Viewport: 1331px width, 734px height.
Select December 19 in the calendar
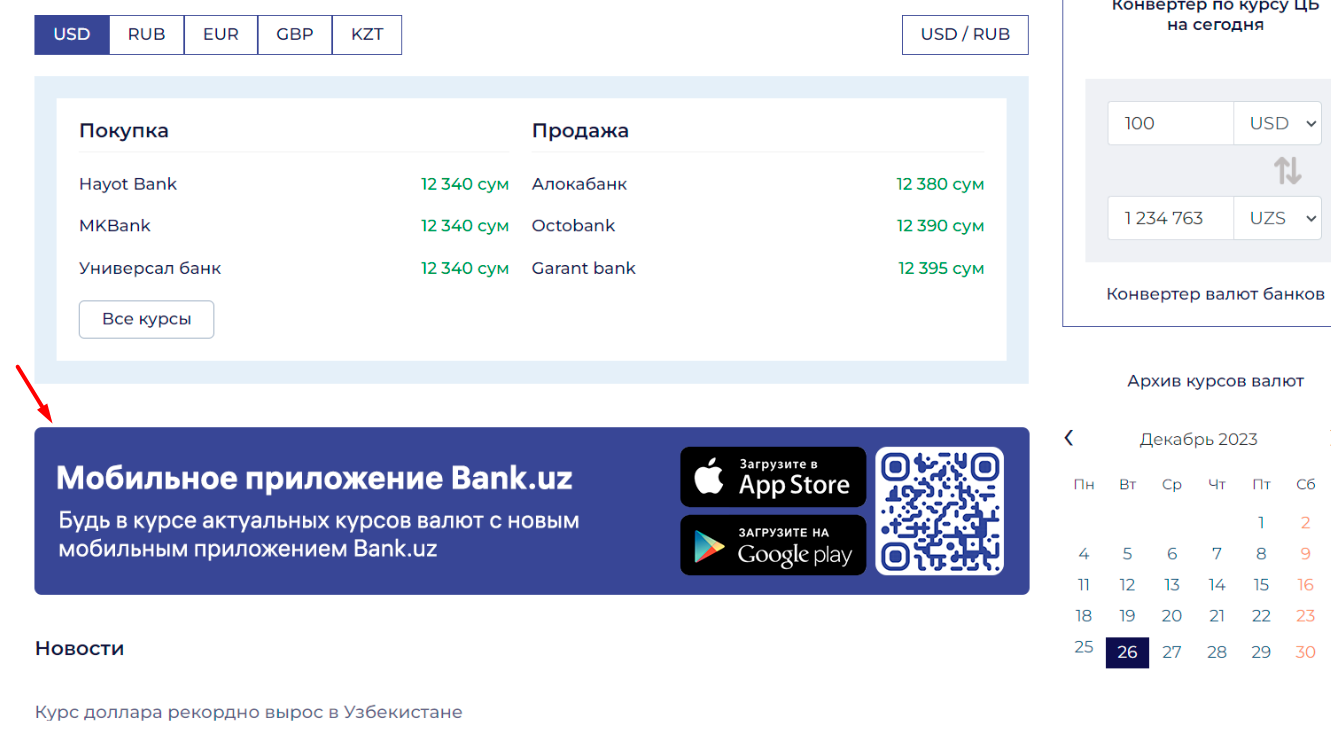tap(1127, 616)
